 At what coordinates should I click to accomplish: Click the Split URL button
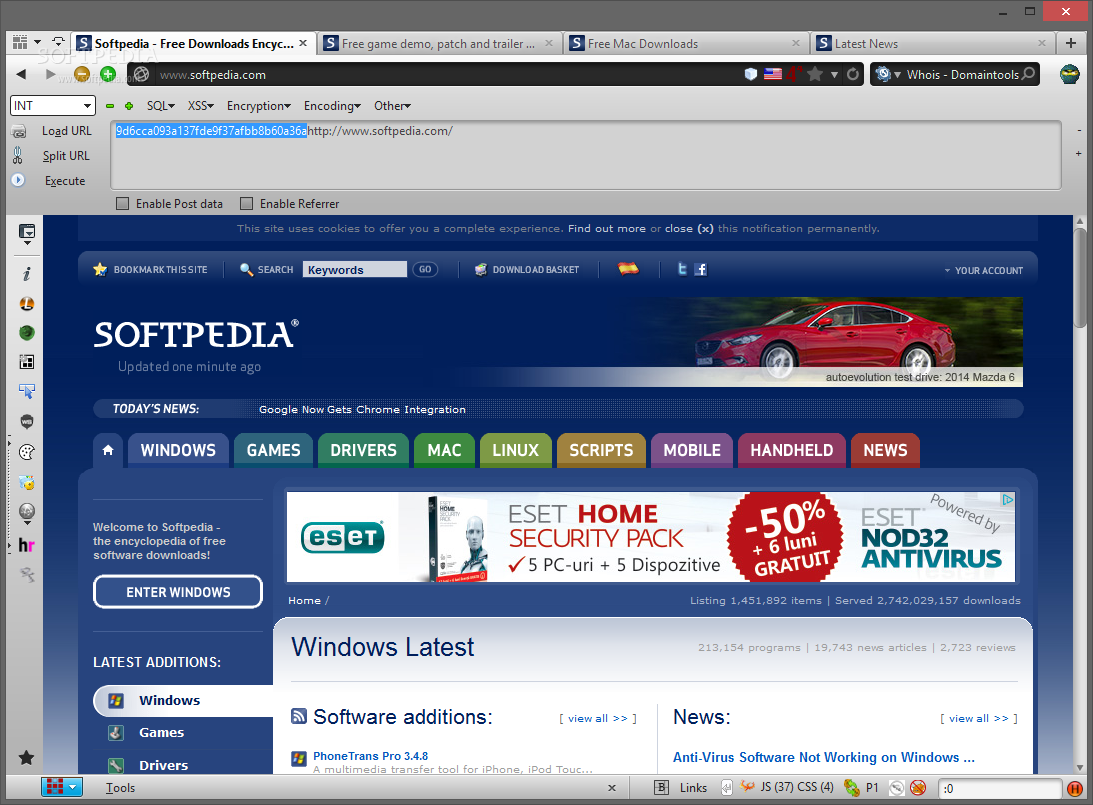(x=66, y=155)
